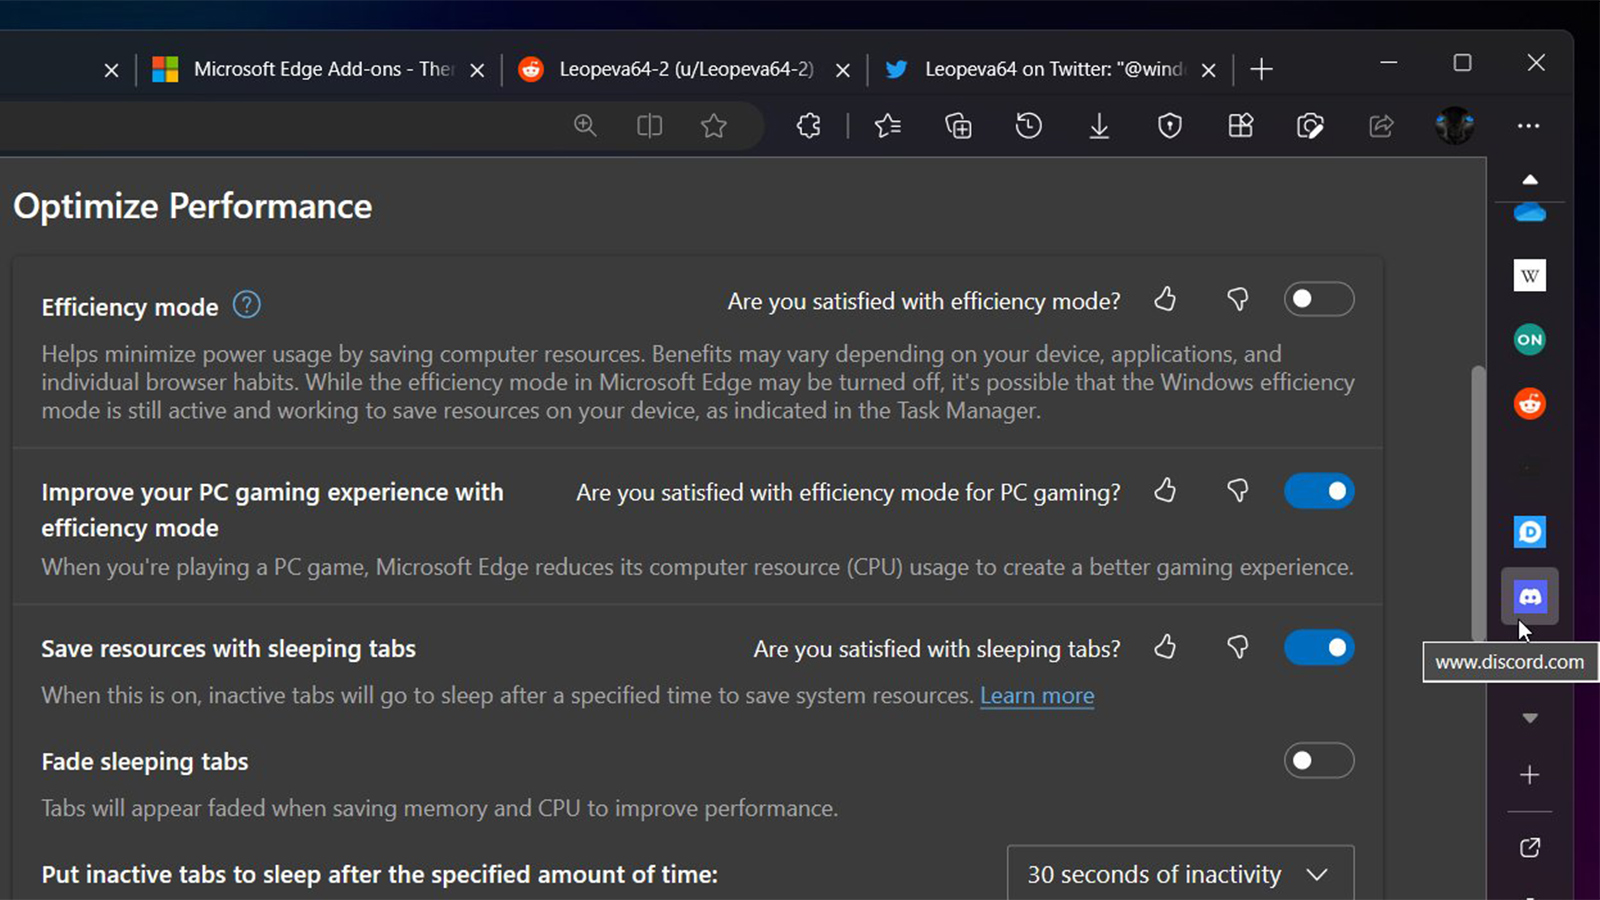Click the Optimize Performance heading
This screenshot has height=900, width=1600.
(x=192, y=206)
